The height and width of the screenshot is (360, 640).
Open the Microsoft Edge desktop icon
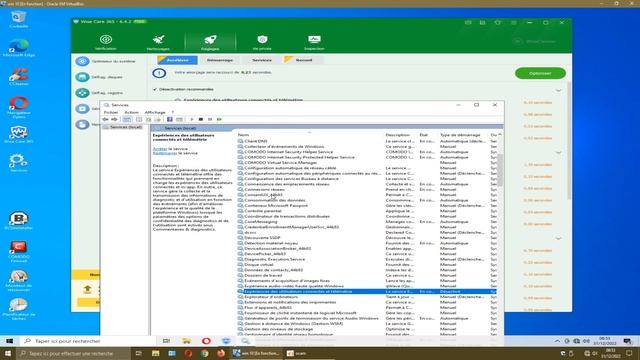coord(18,48)
